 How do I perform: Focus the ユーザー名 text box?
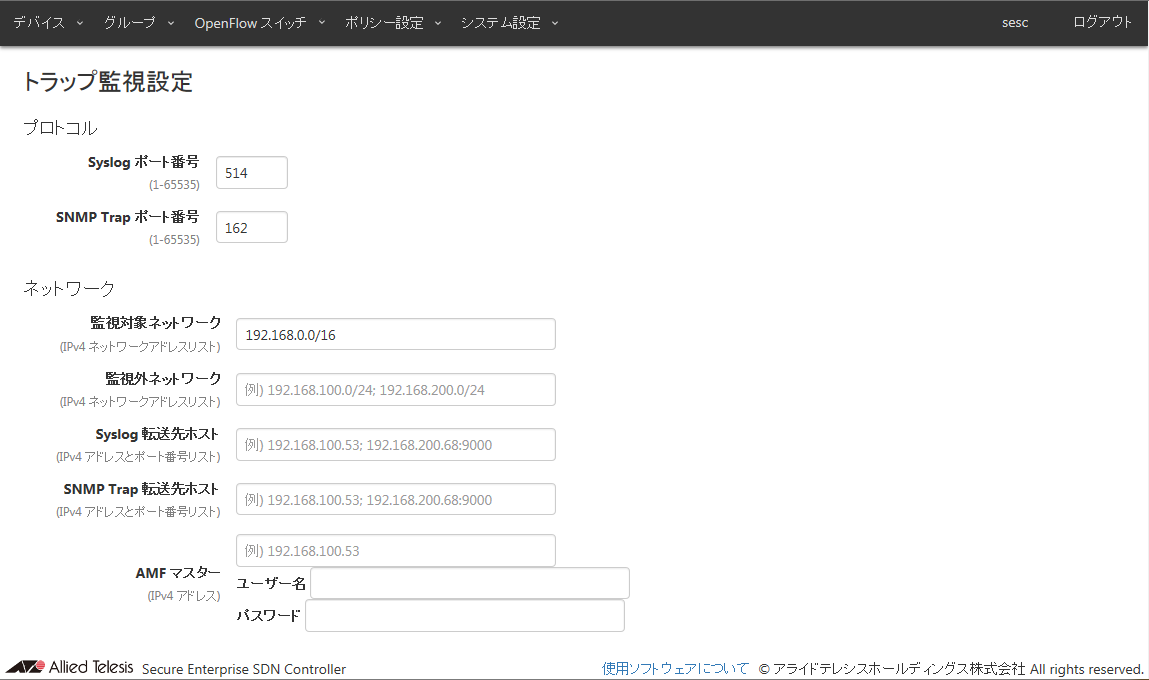[469, 583]
